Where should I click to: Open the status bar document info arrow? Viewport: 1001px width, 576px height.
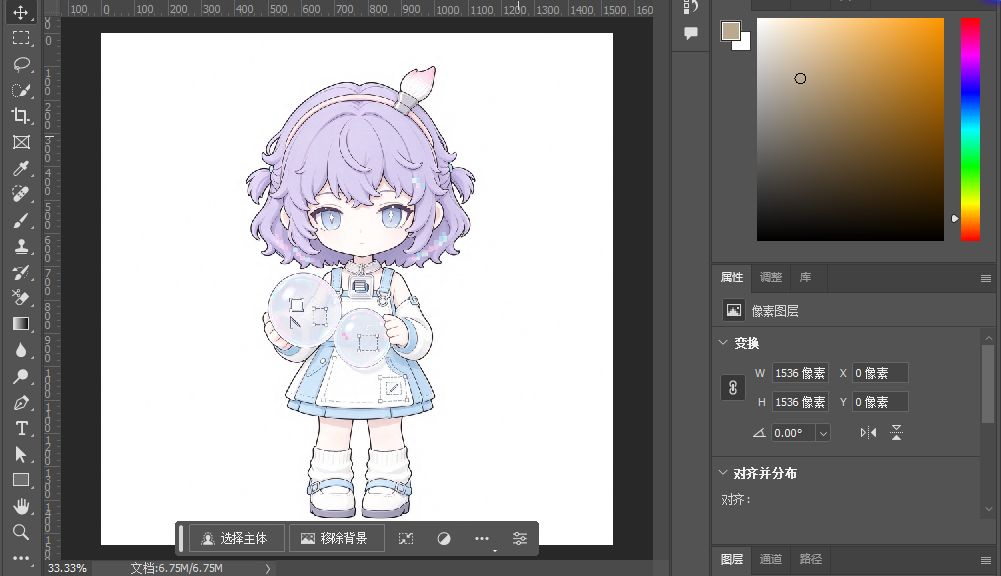pos(267,568)
